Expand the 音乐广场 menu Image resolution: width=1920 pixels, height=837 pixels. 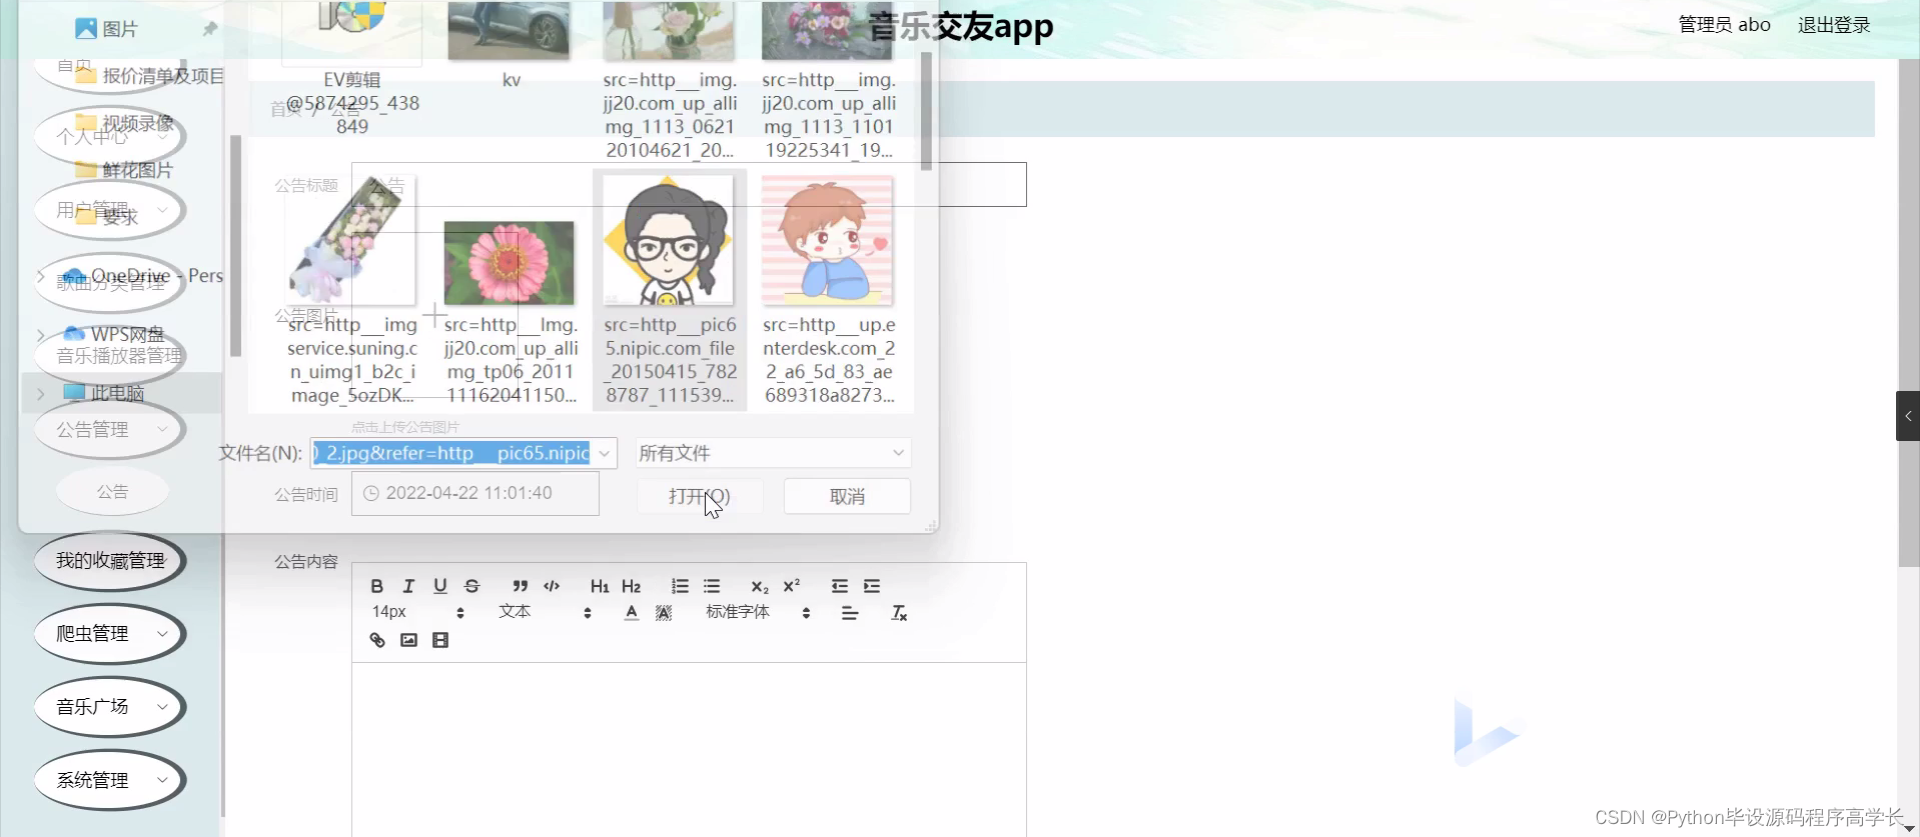point(110,707)
